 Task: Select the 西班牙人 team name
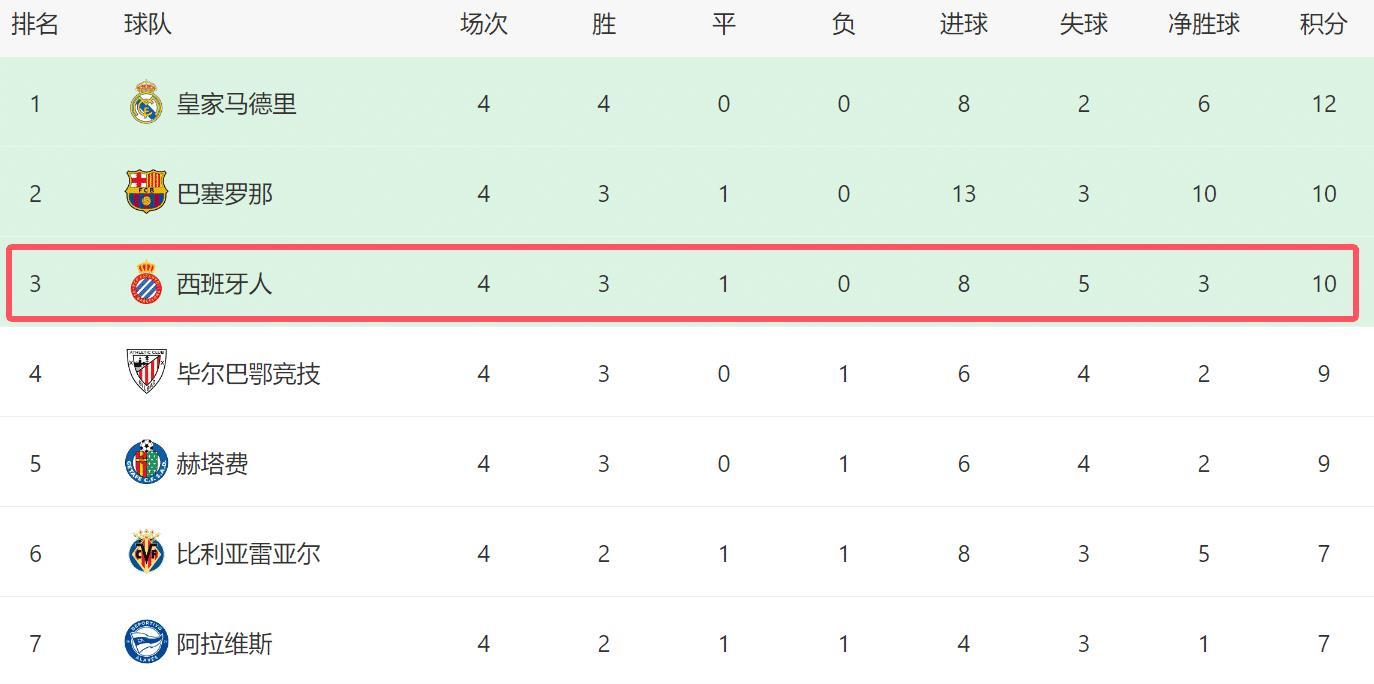point(224,284)
